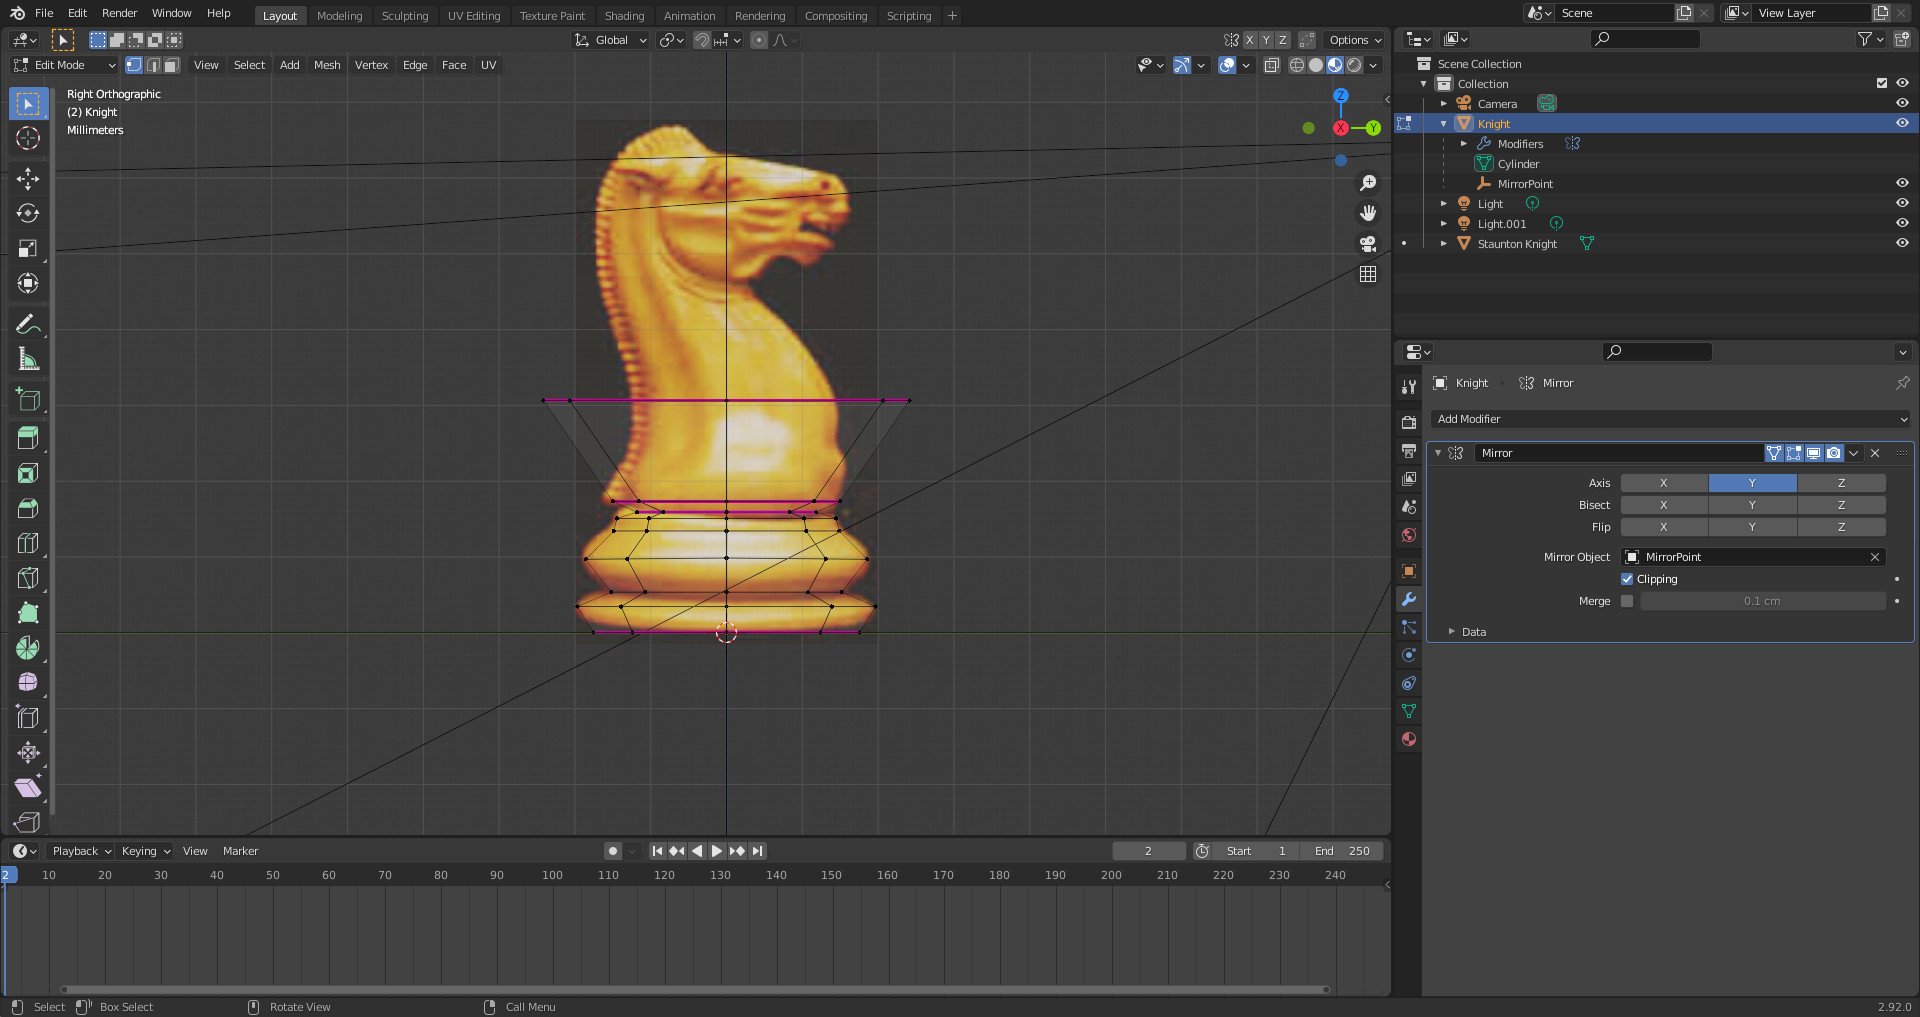
Task: Activate the Rotate tool
Action: click(x=28, y=213)
